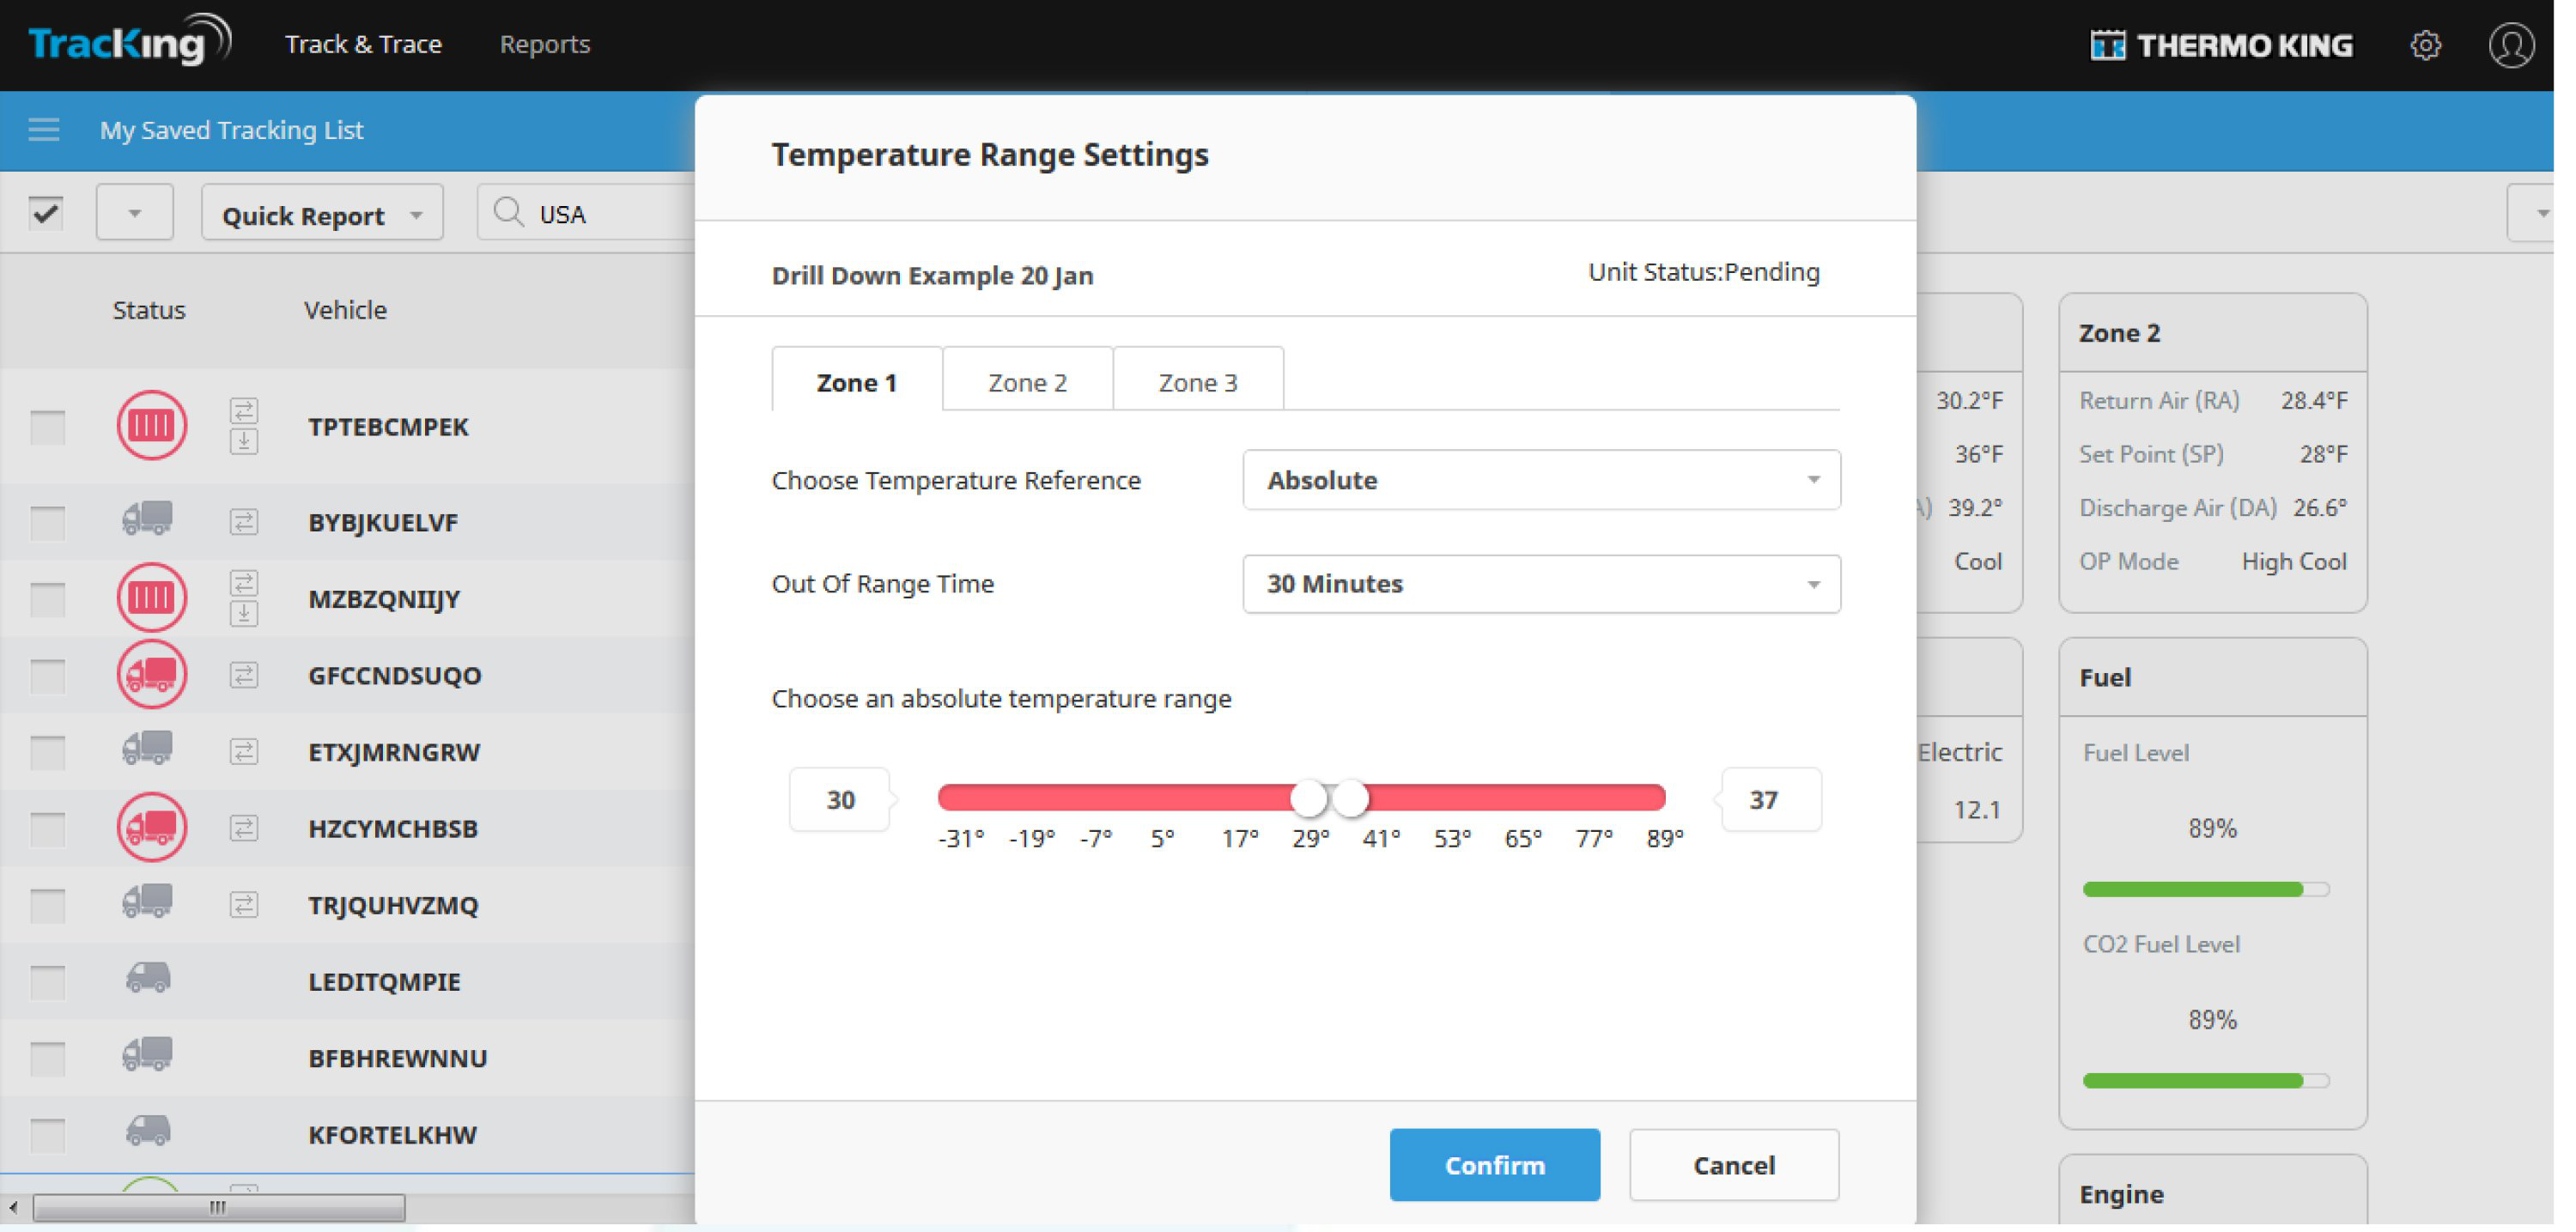Click the right temperature slider handle
The height and width of the screenshot is (1232, 2576).
pyautogui.click(x=1351, y=798)
